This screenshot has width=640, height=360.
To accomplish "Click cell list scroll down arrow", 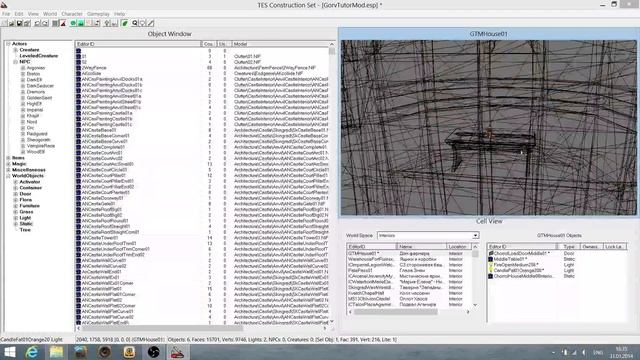I will coord(475,305).
